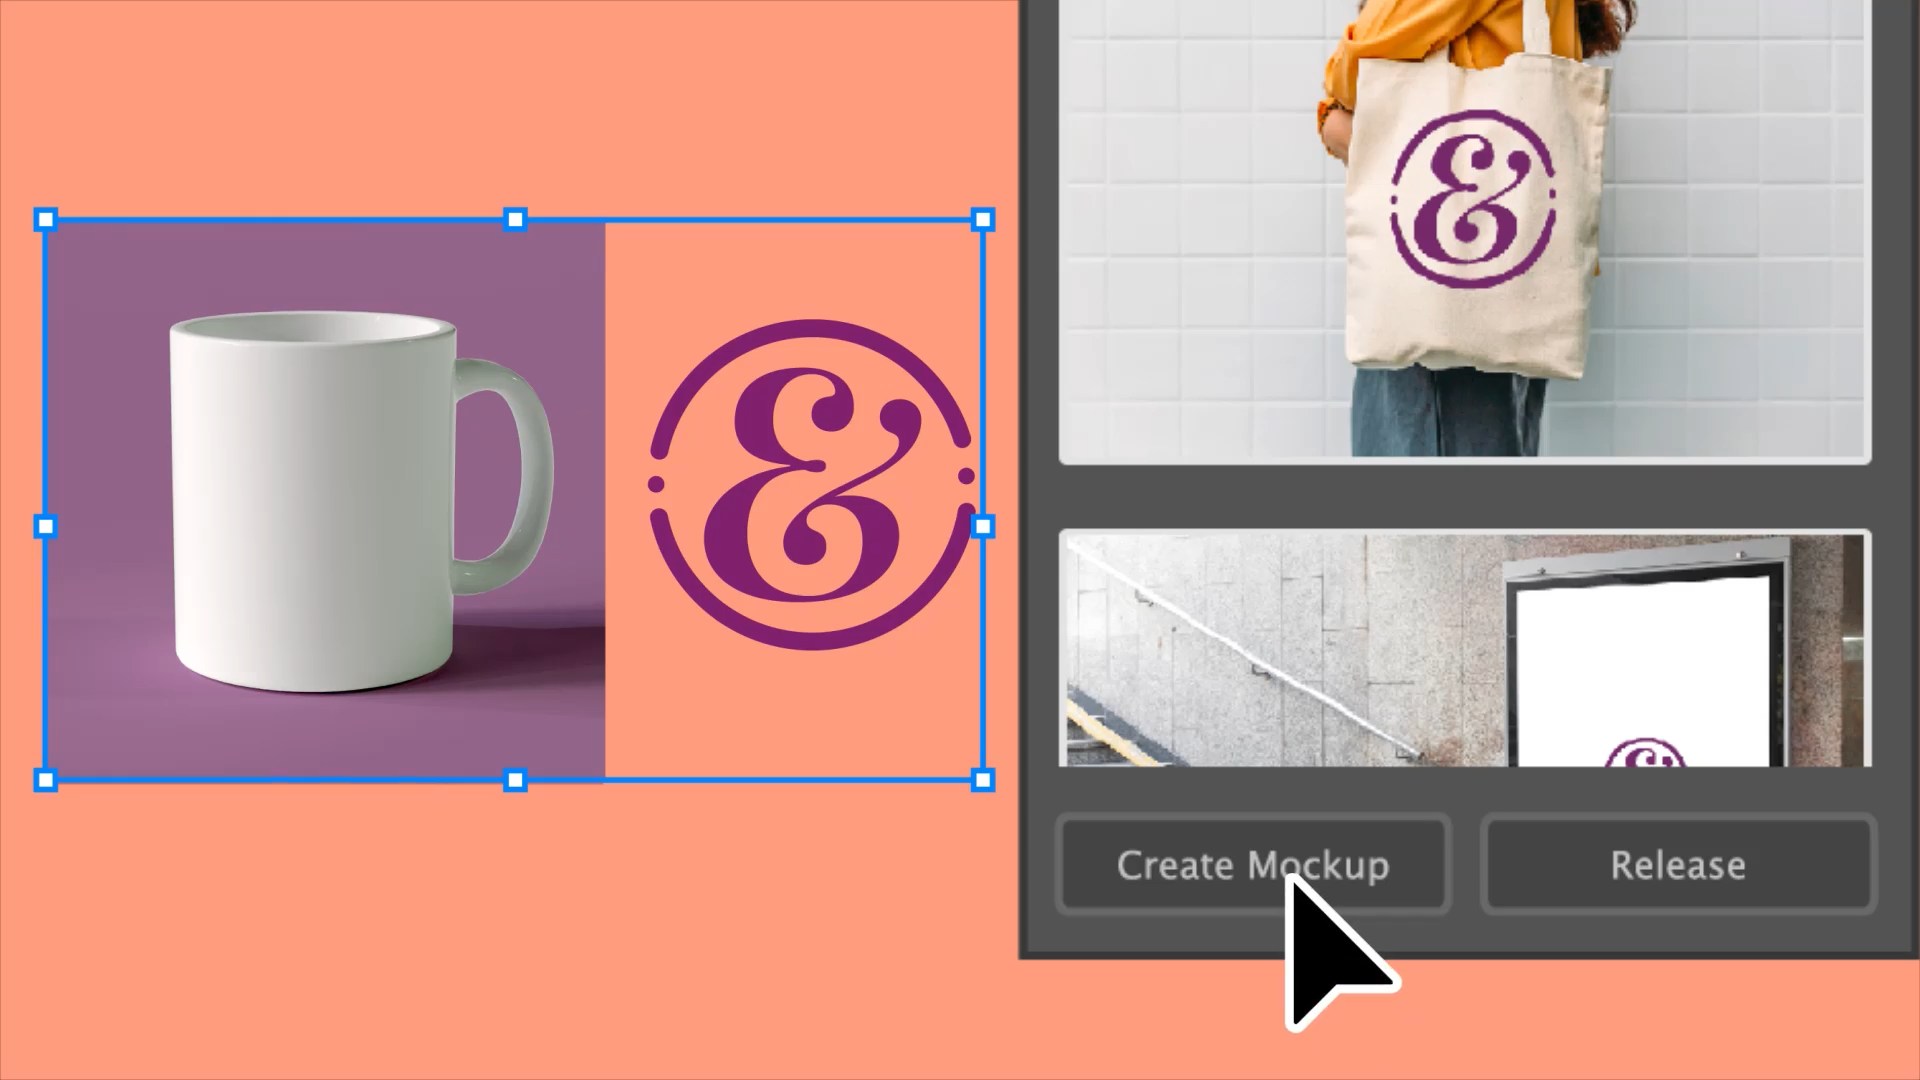
Task: Click the staircase handrail in the billboard thumbnail
Action: pyautogui.click(x=1250, y=655)
